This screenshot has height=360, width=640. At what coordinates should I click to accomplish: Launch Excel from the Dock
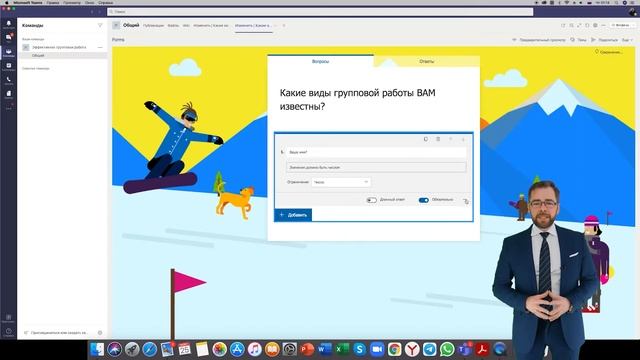click(x=342, y=349)
